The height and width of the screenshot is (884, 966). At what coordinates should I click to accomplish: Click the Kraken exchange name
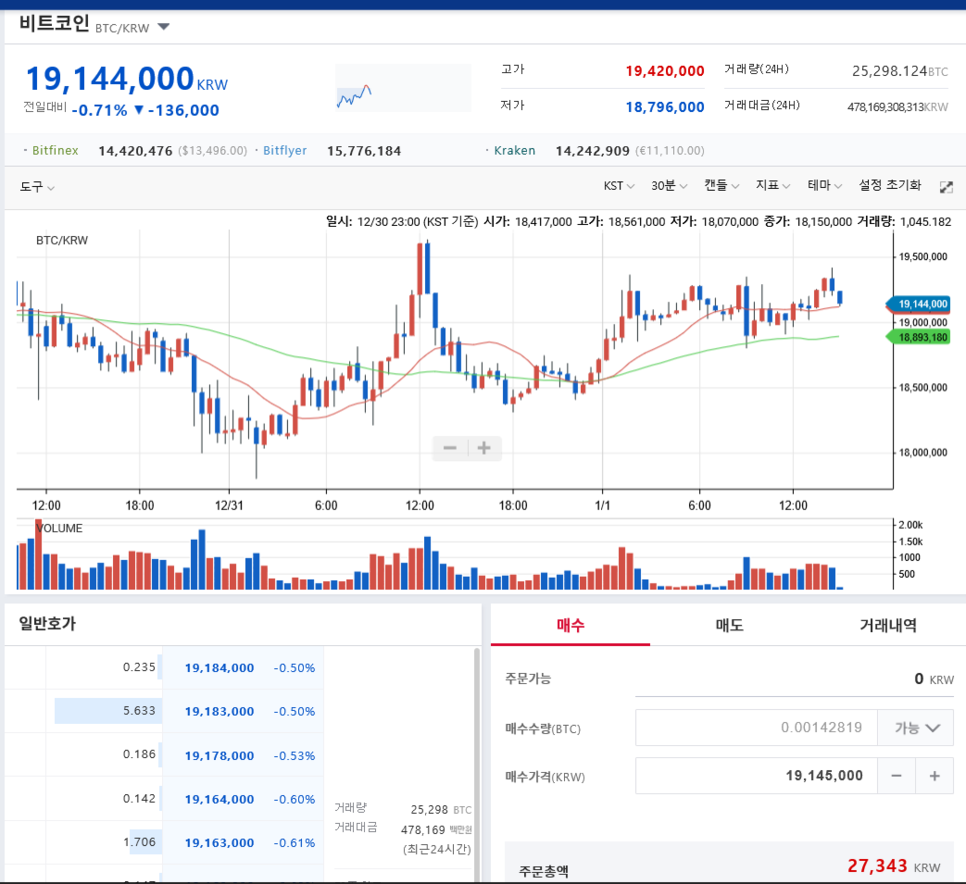514,150
